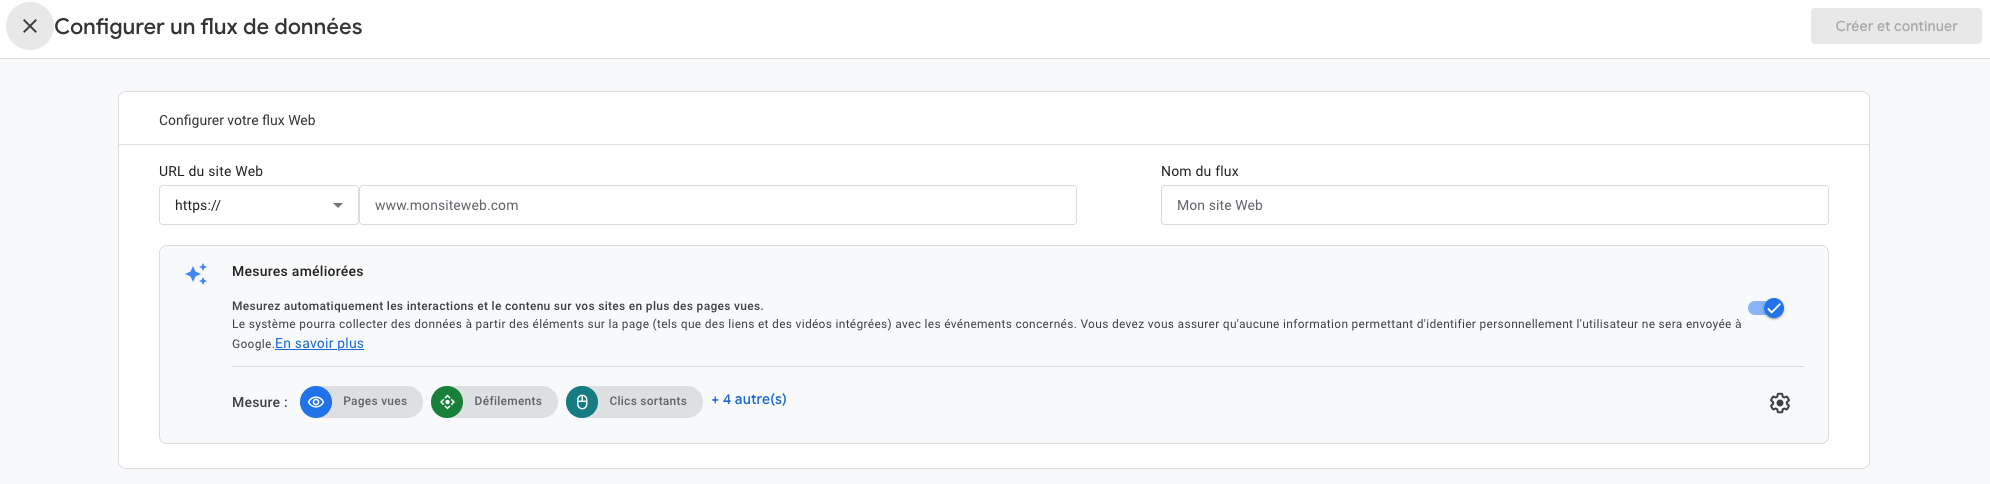This screenshot has width=1990, height=484.
Task: Close the data stream configuration panel
Action: tap(30, 27)
